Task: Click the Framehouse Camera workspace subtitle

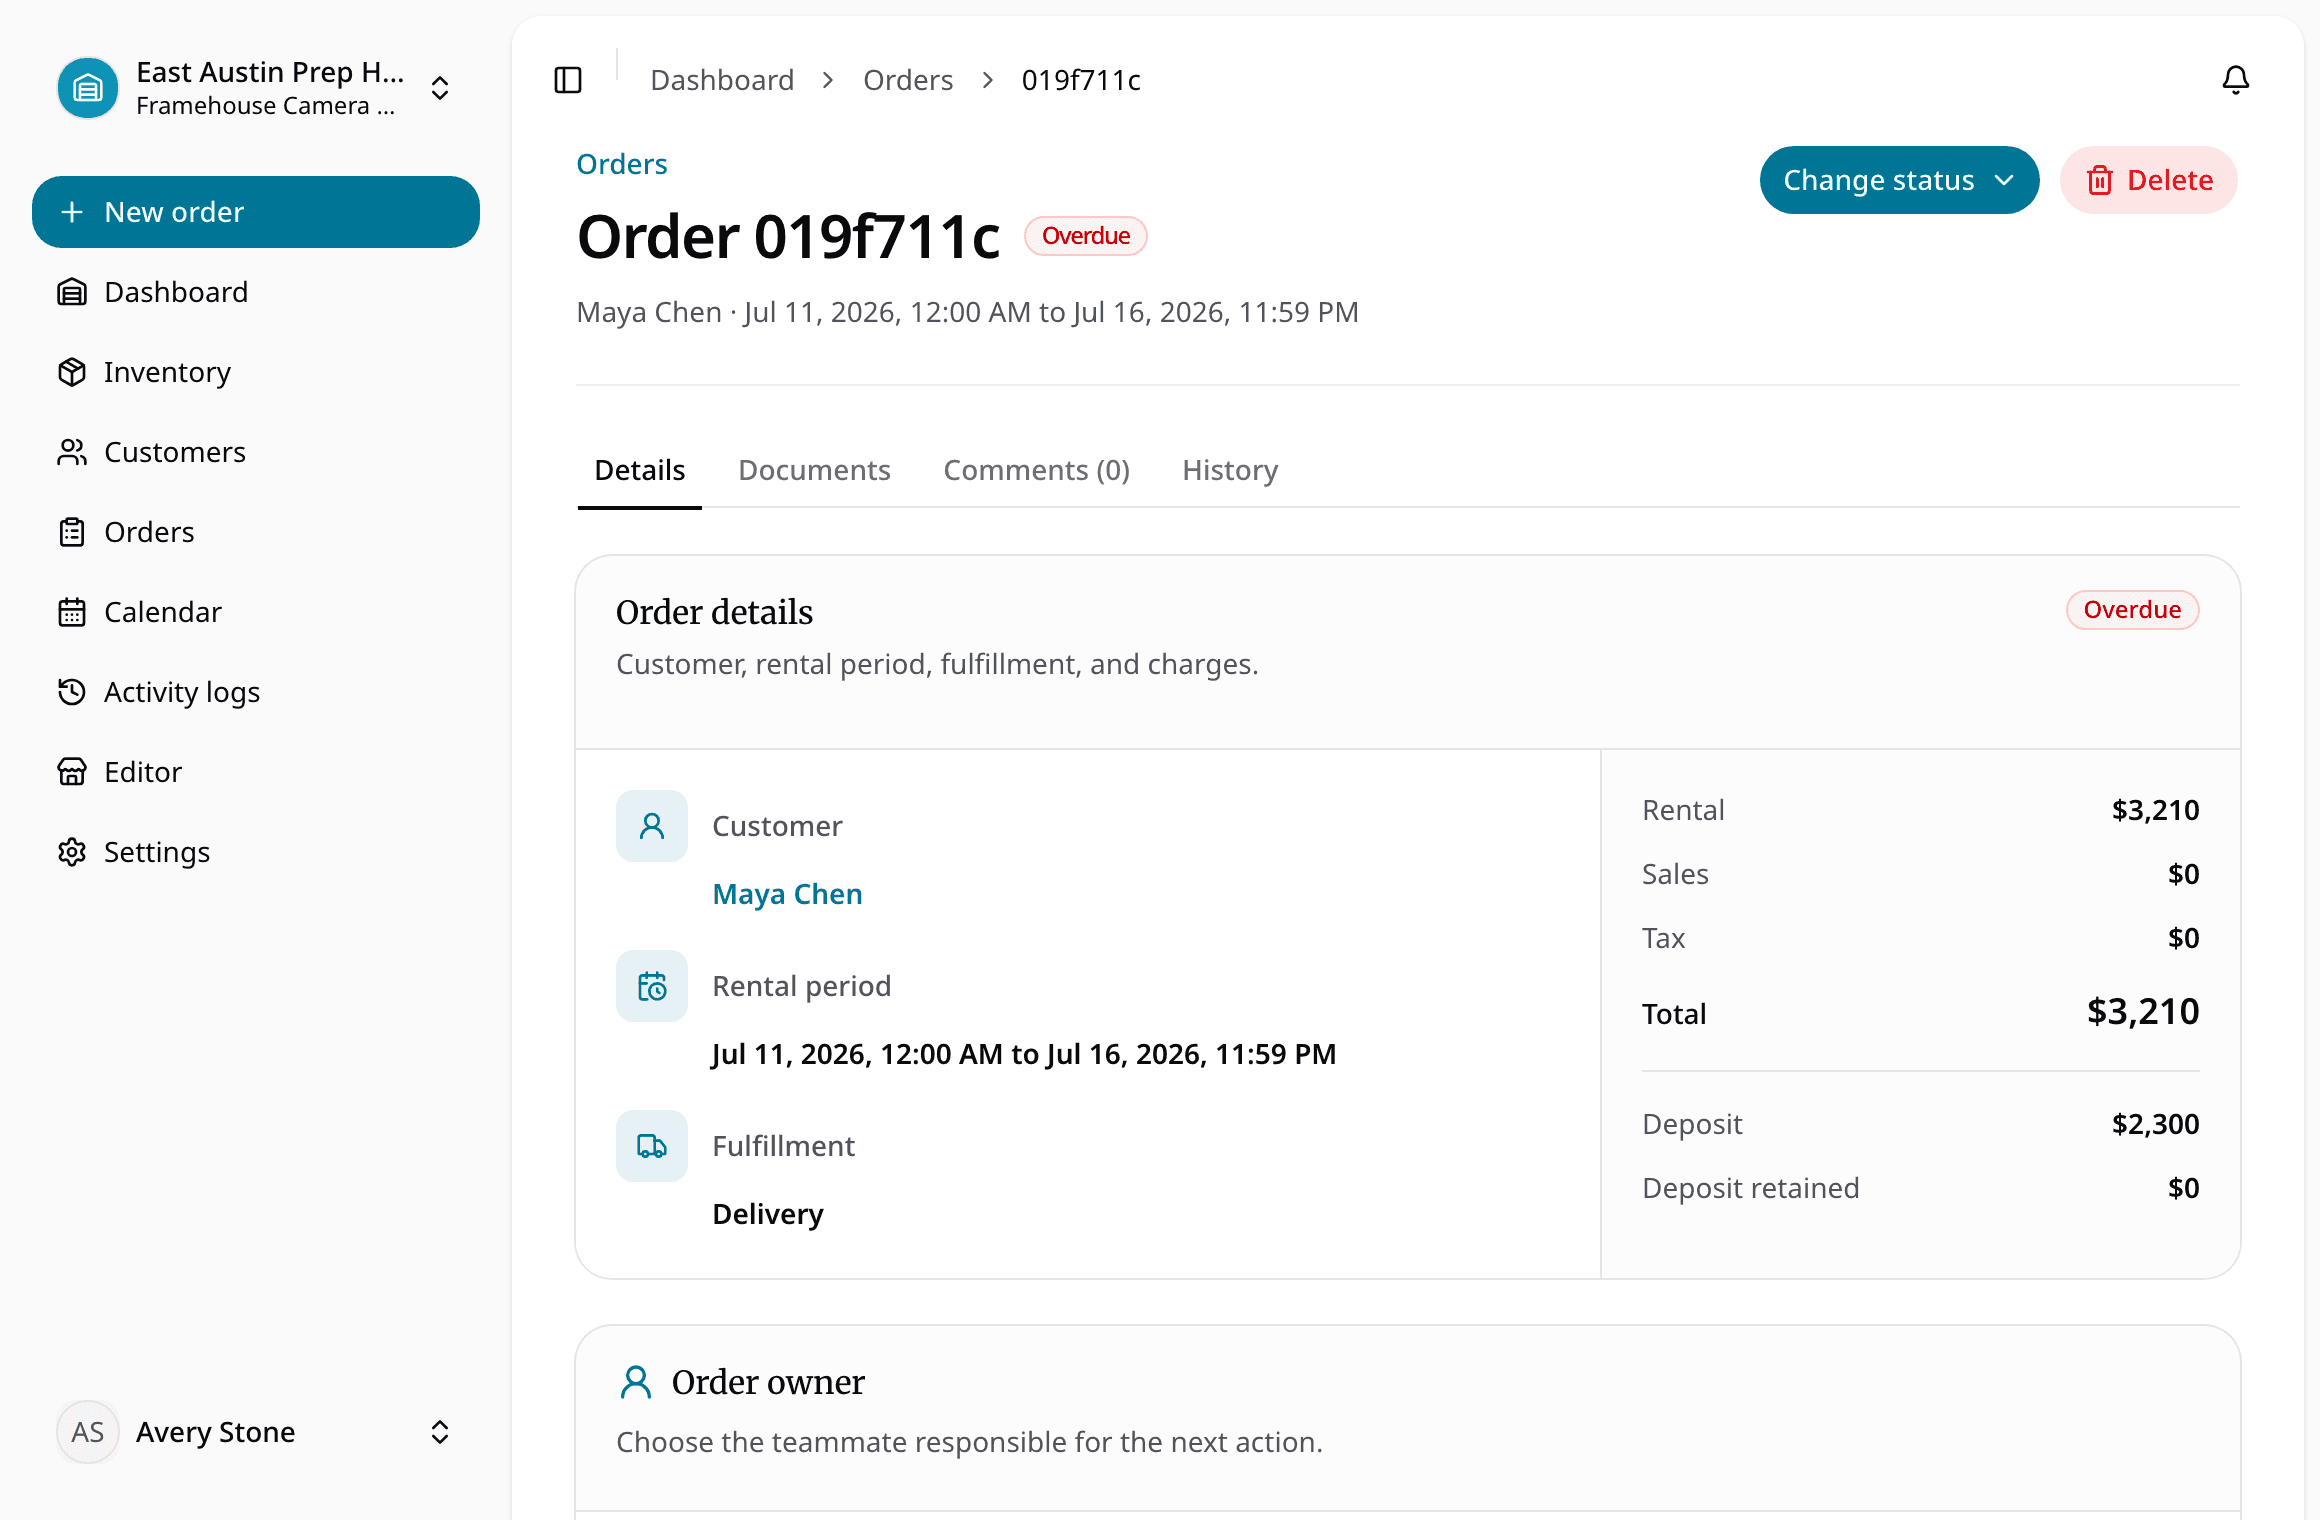Action: pos(265,106)
